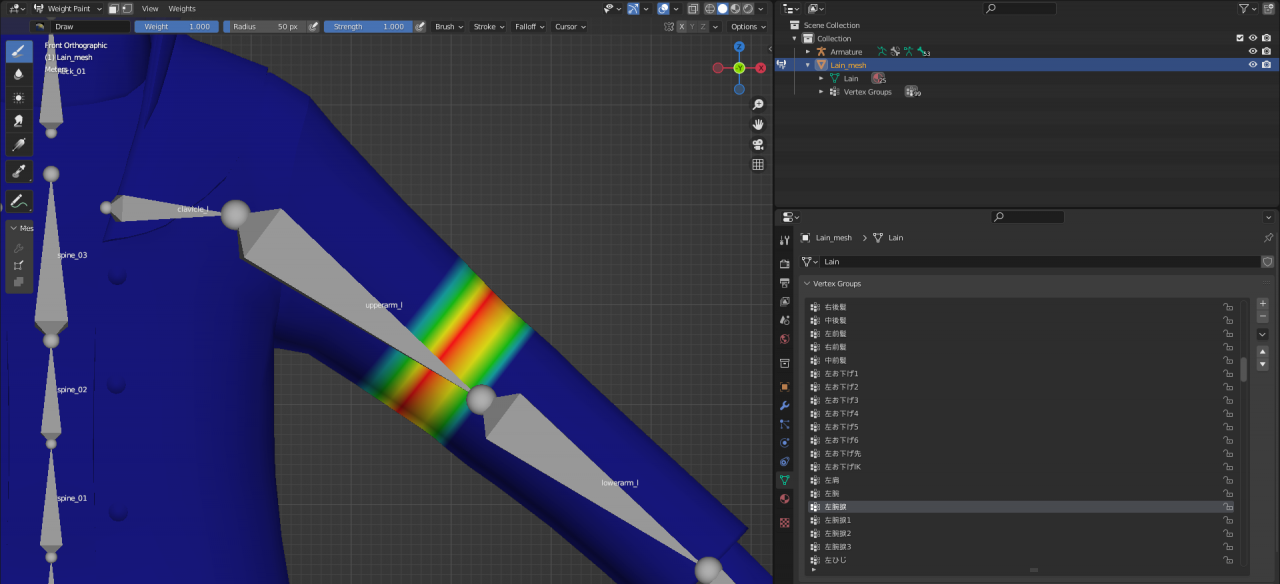The height and width of the screenshot is (584, 1280).
Task: Select the Blur brush tool
Action: pos(19,74)
